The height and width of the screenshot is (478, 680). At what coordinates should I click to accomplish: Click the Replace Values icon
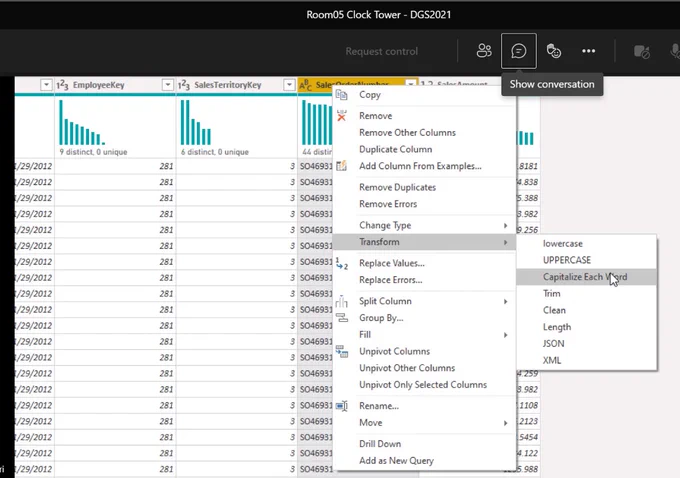pos(342,263)
